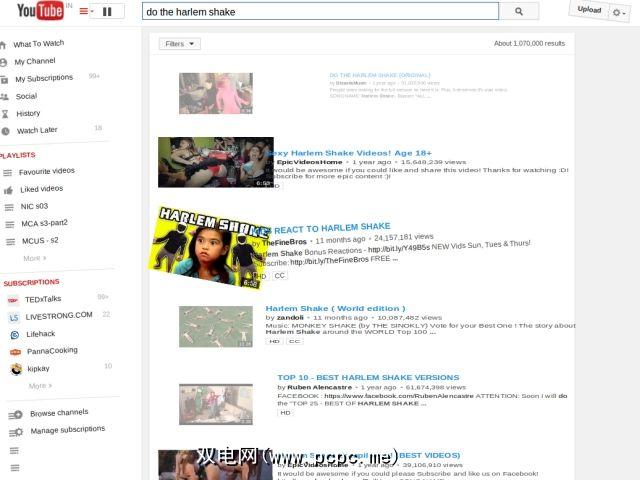Image resolution: width=640 pixels, height=480 pixels.
Task: Click the My Channel person icon
Action: [4, 62]
